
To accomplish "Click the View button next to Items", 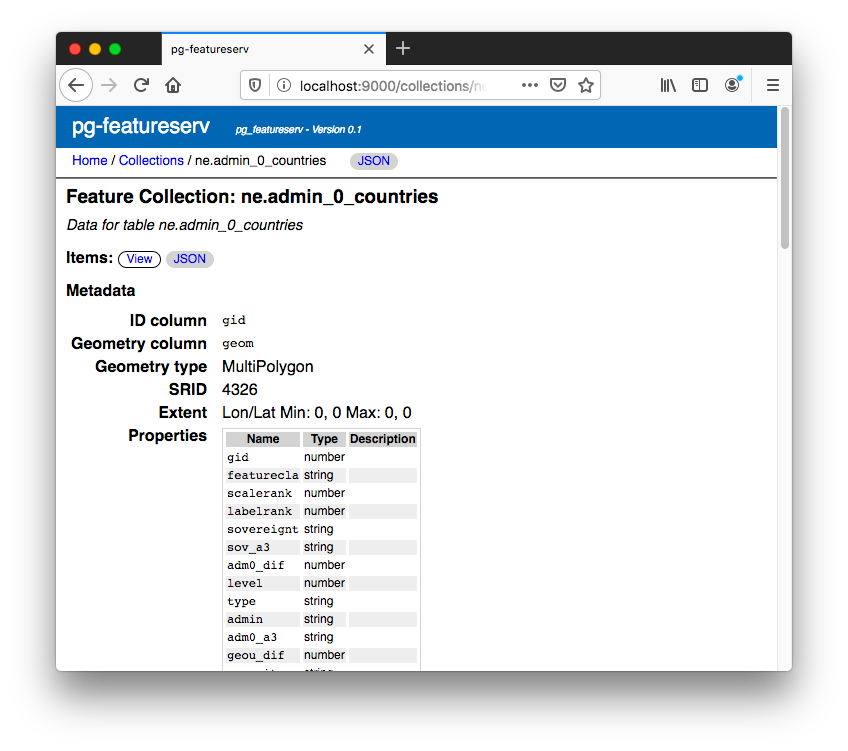I will point(139,259).
